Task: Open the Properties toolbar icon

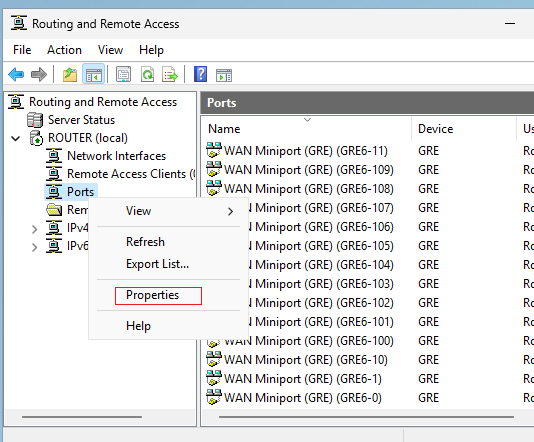Action: coord(123,75)
